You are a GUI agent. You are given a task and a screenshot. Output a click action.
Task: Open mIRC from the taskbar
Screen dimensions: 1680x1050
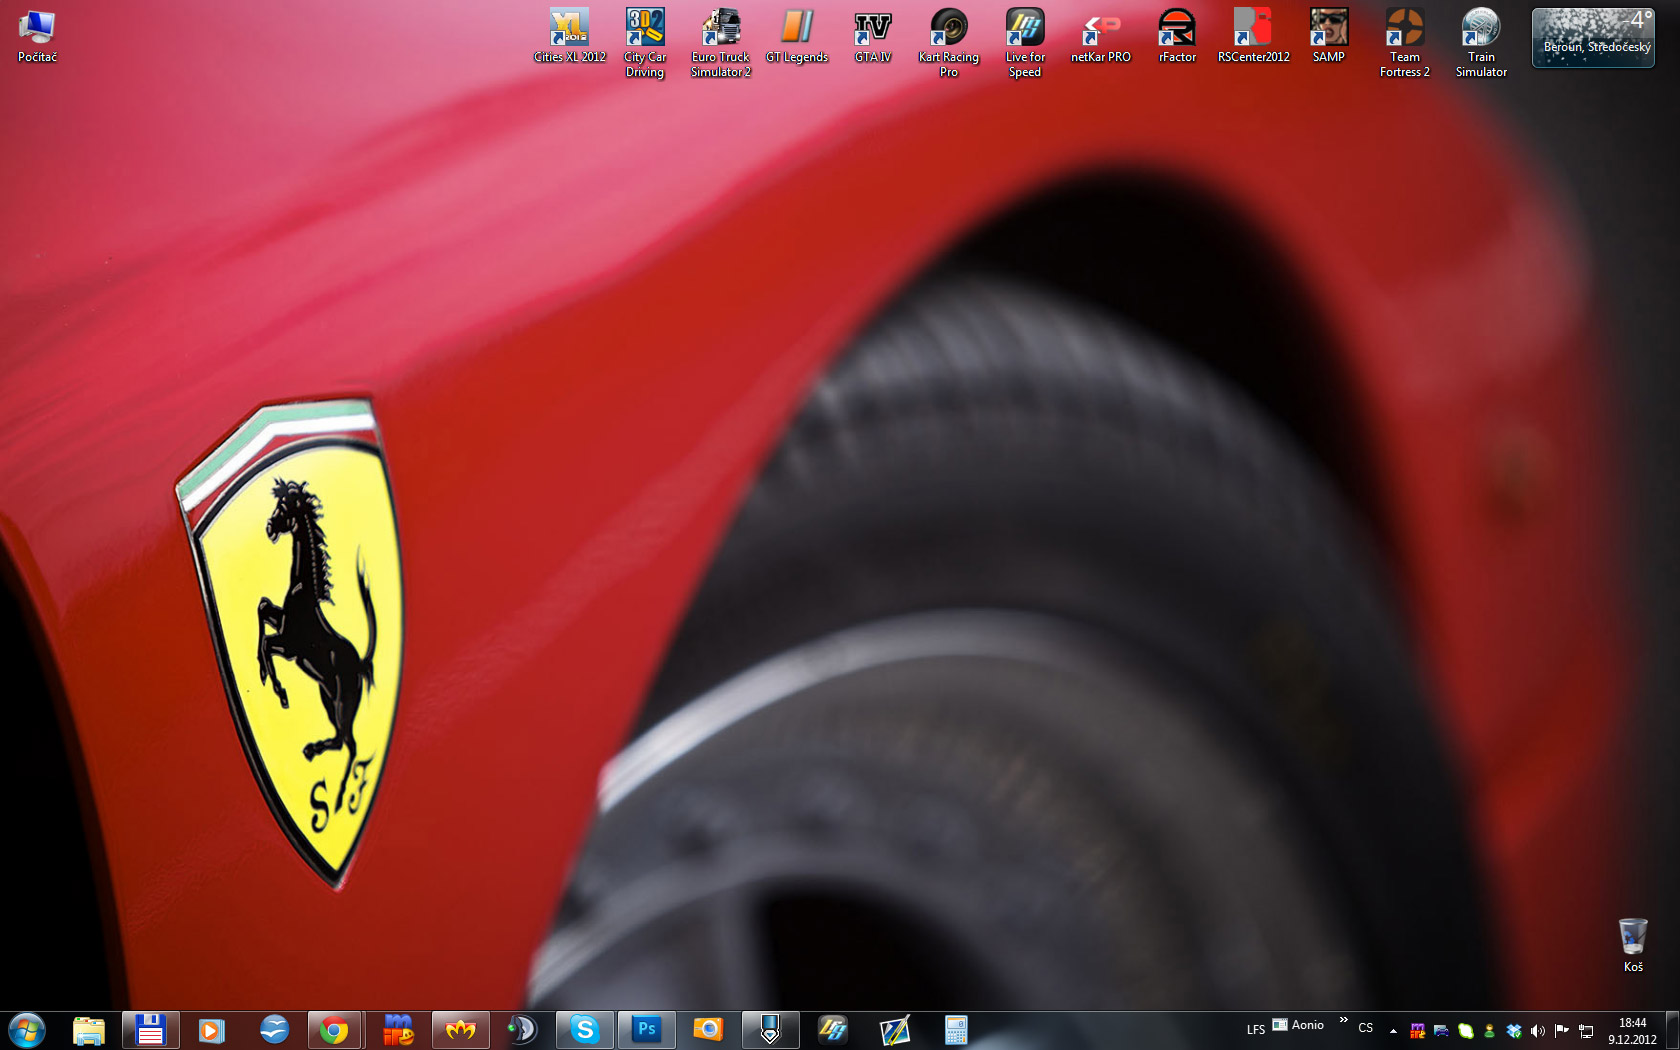tap(398, 1030)
